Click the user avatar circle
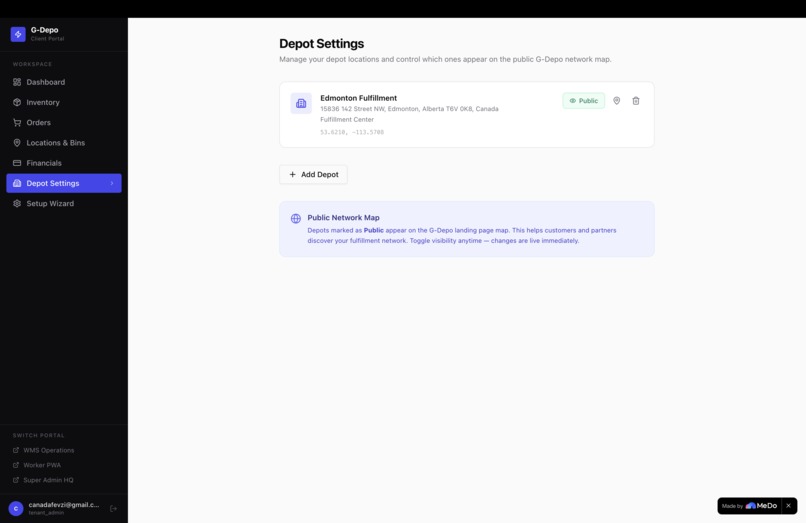806x523 pixels. tap(16, 509)
